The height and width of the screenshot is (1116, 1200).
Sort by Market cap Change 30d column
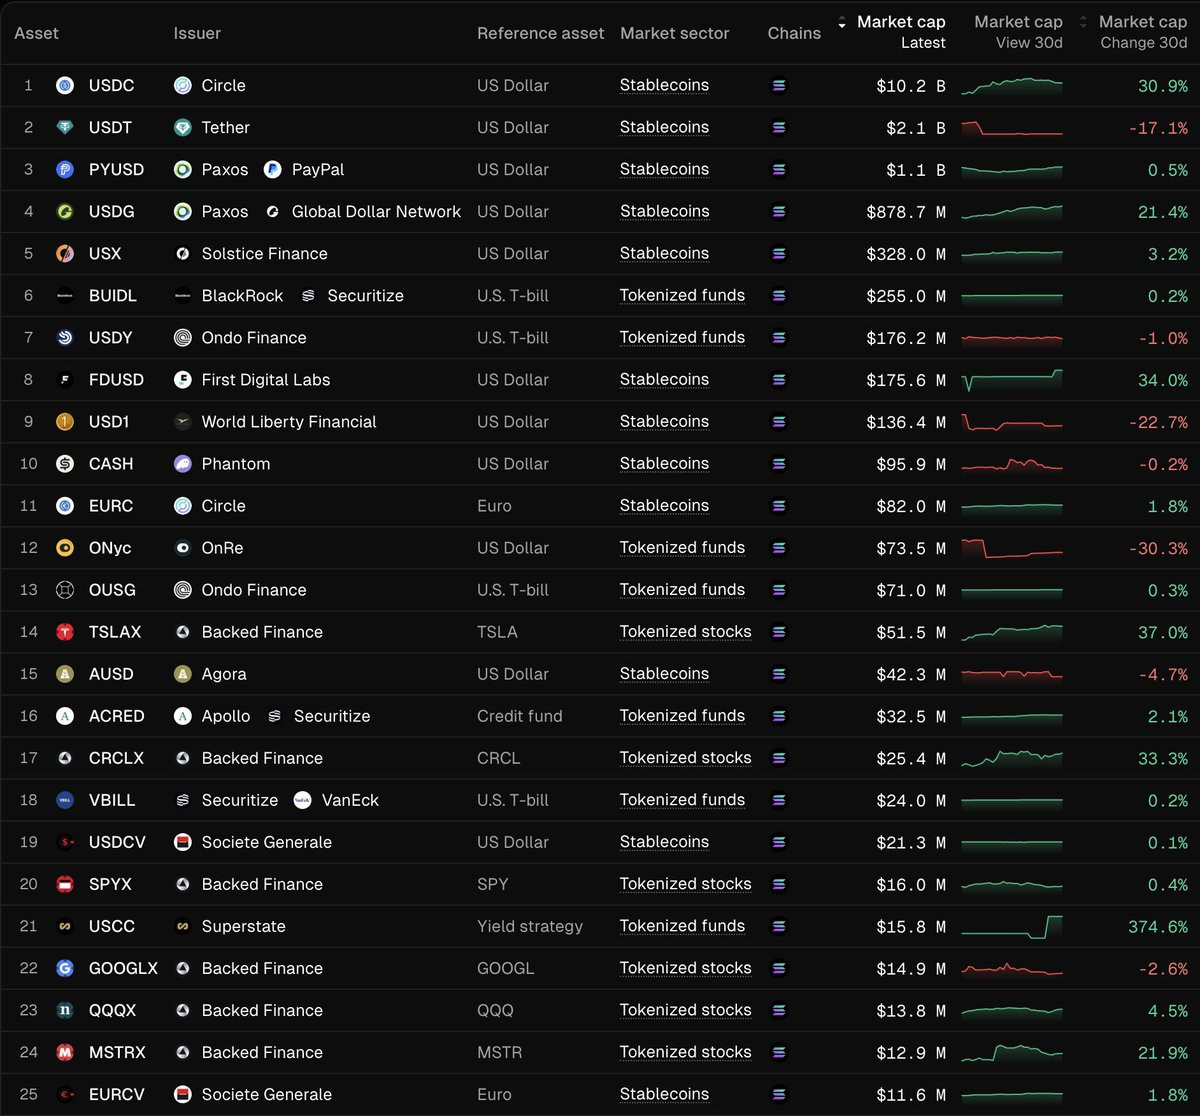click(x=1135, y=32)
